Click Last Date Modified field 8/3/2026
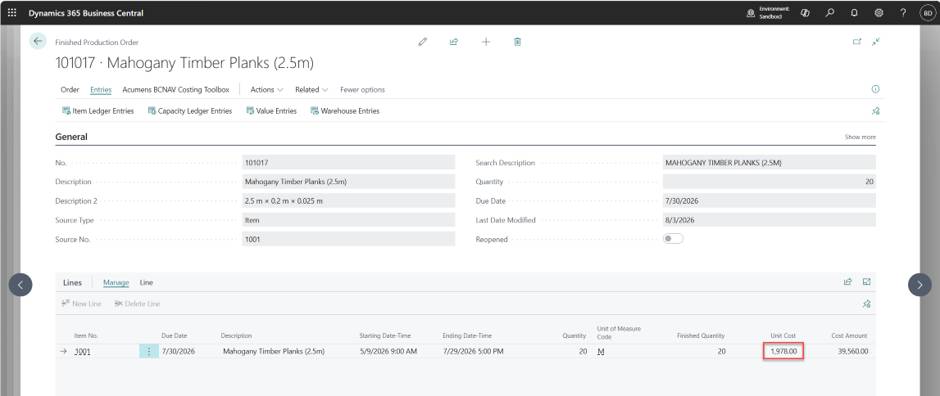The height and width of the screenshot is (396, 940). pyautogui.click(x=769, y=220)
